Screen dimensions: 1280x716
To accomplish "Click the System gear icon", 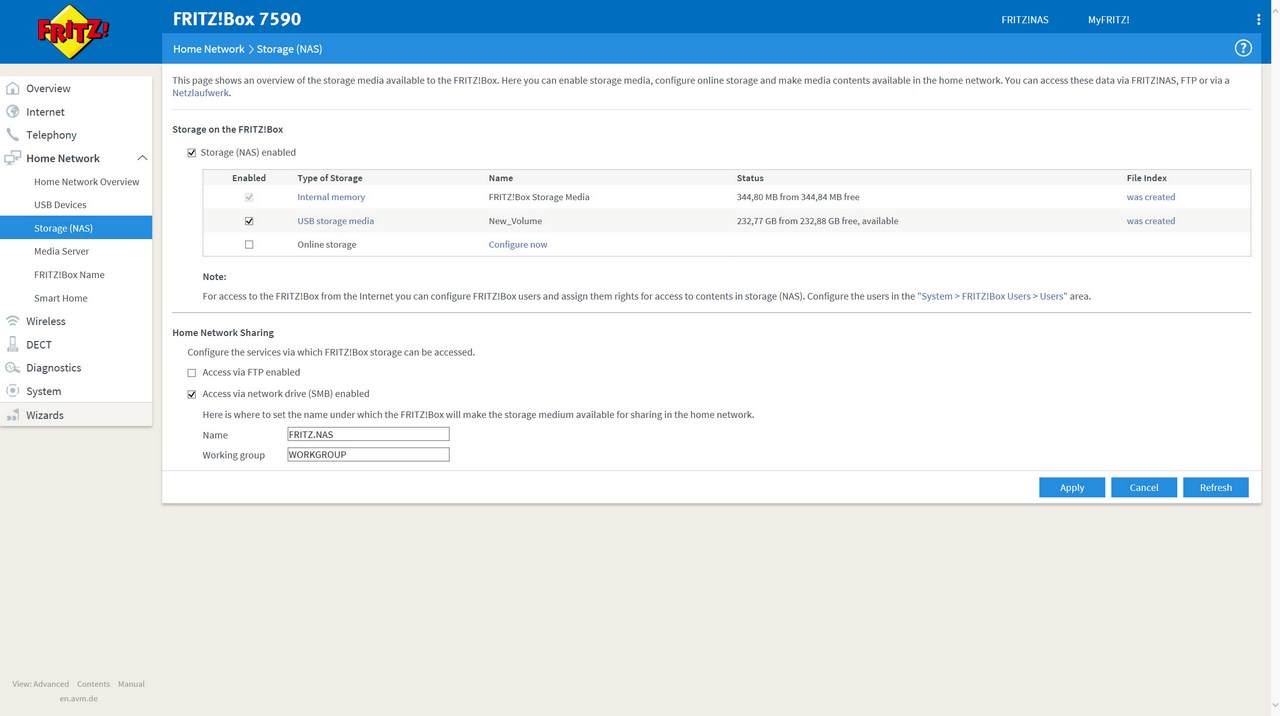I will click(13, 391).
